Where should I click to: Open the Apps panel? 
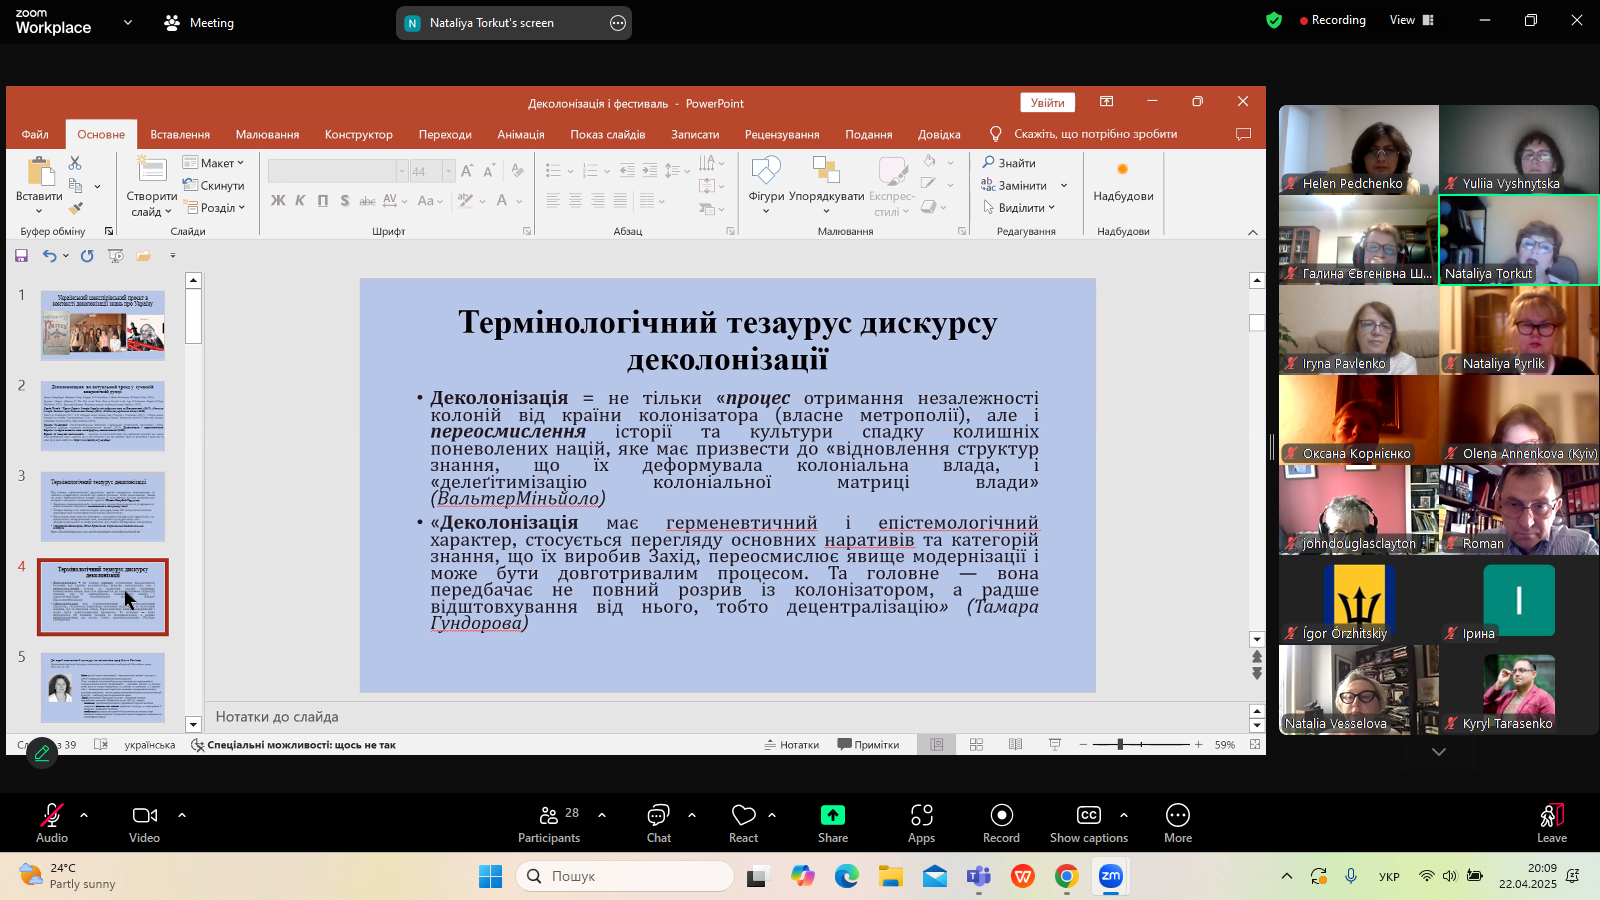tap(921, 816)
